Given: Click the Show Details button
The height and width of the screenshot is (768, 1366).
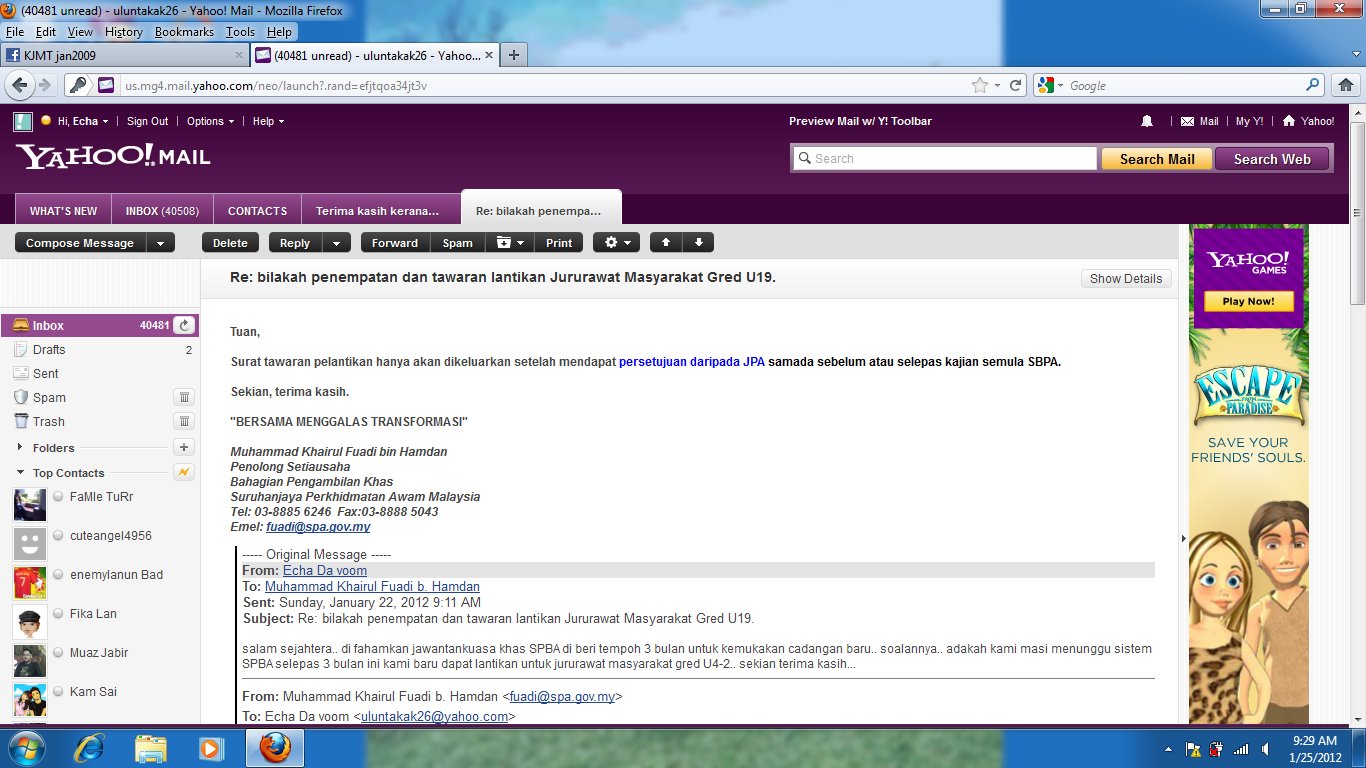Looking at the screenshot, I should pos(1126,278).
